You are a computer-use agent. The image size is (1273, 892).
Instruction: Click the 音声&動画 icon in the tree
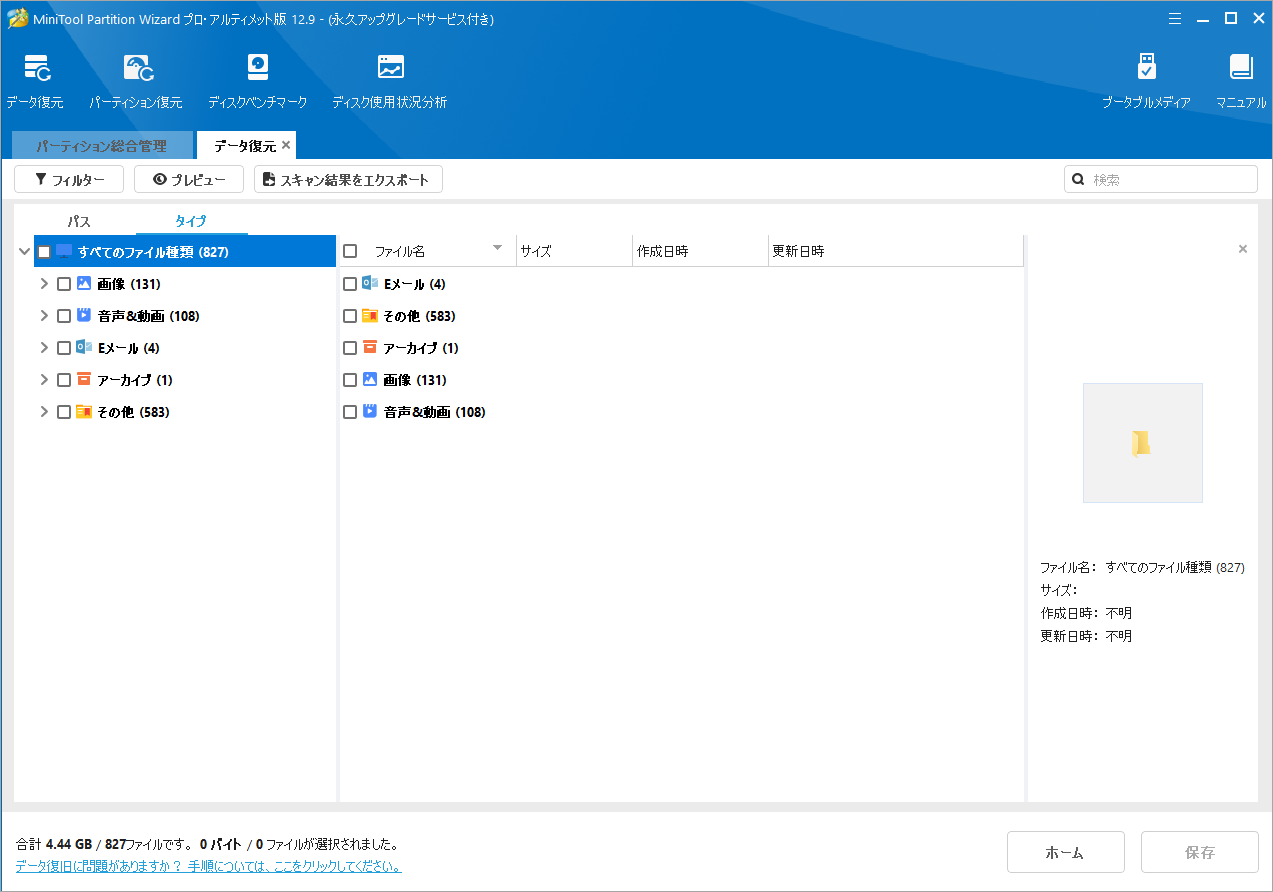[x=84, y=316]
